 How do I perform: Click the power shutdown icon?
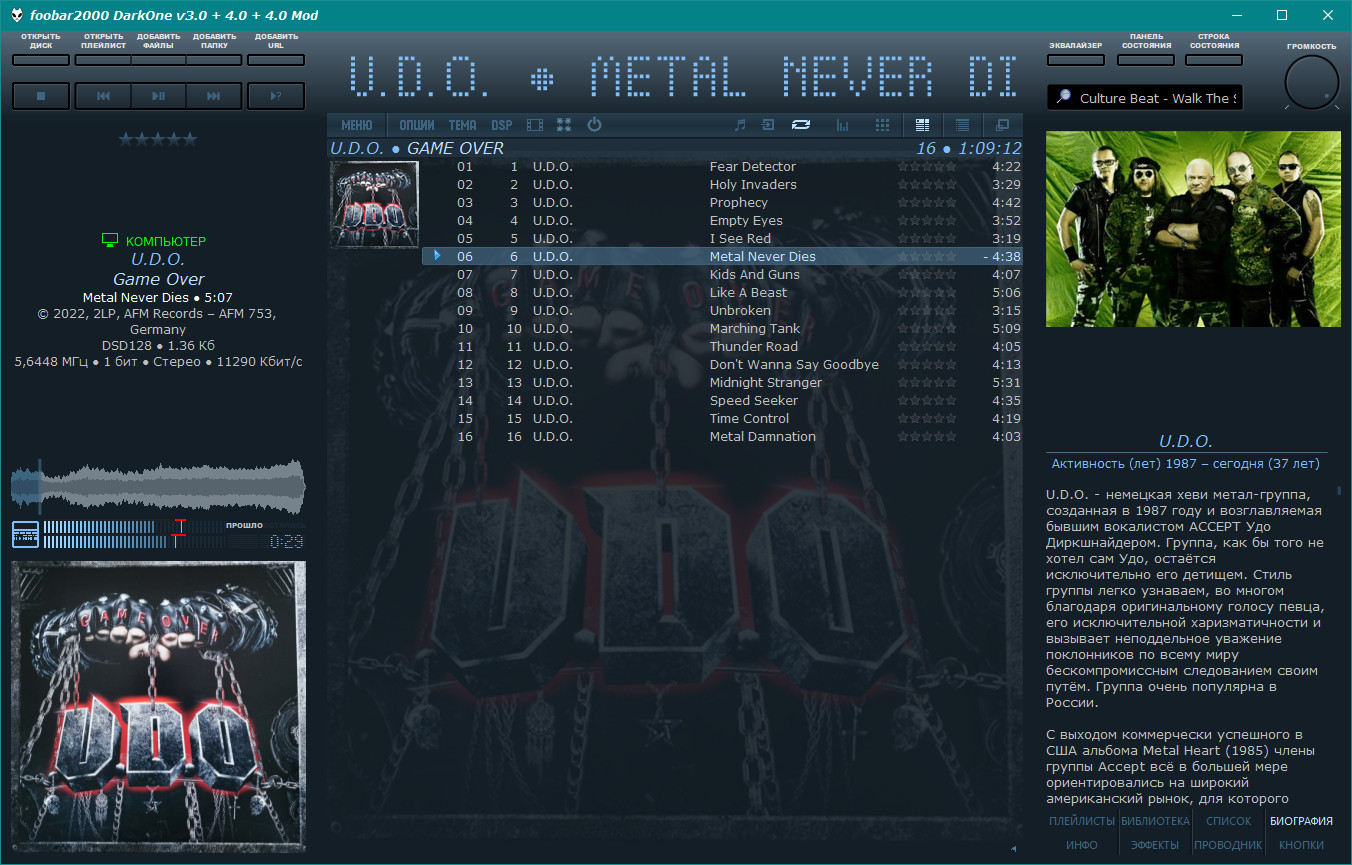[594, 125]
